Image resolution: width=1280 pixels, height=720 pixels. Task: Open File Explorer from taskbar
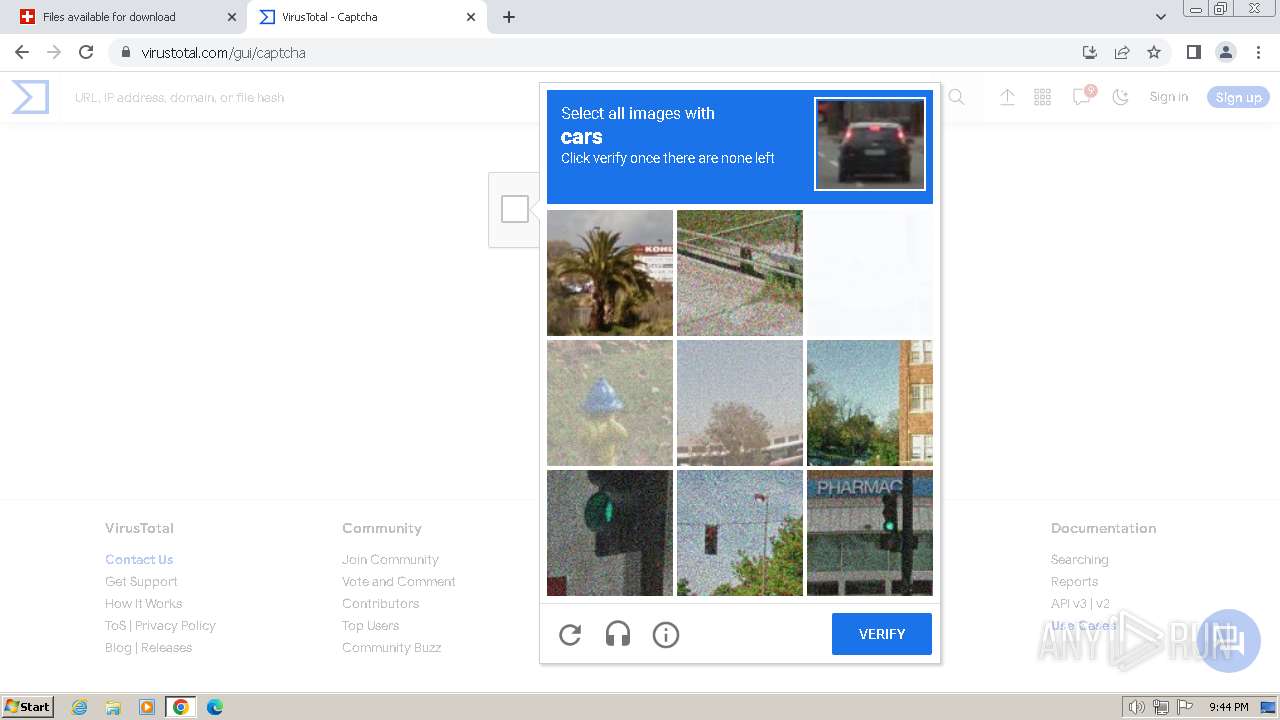(113, 707)
